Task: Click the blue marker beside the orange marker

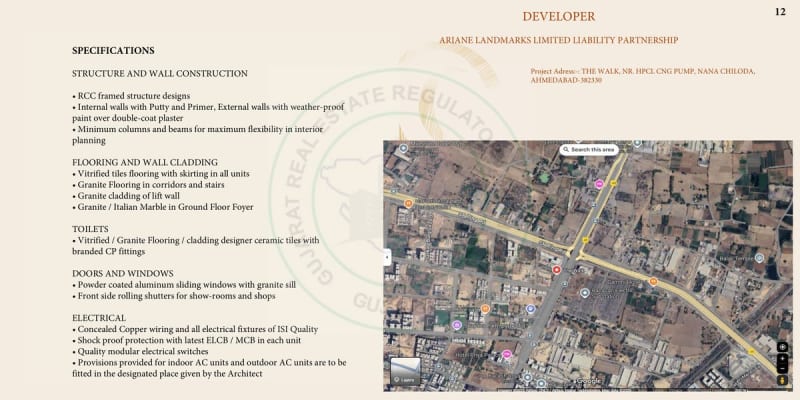Action: (x=530, y=308)
